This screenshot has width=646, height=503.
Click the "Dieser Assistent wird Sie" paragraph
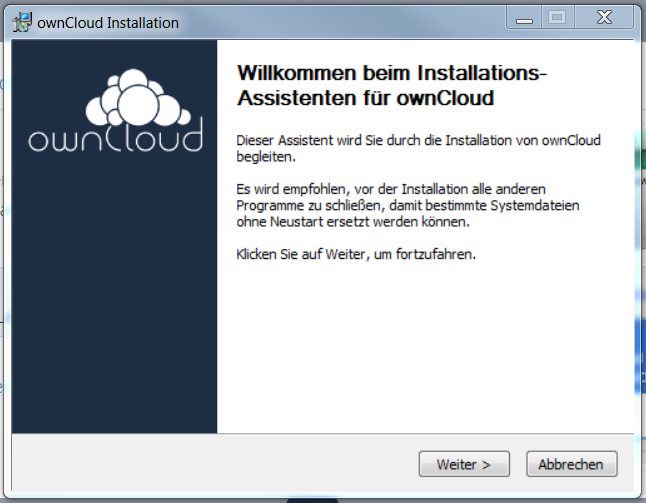(x=418, y=148)
